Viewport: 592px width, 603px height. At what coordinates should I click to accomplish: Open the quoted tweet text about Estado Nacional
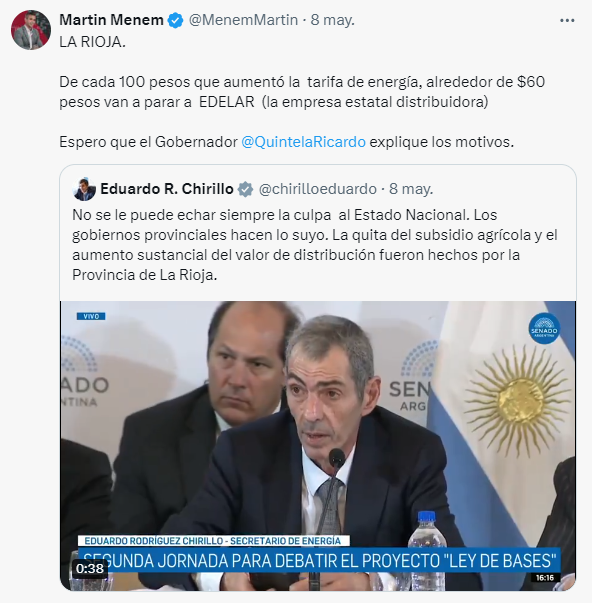click(315, 245)
